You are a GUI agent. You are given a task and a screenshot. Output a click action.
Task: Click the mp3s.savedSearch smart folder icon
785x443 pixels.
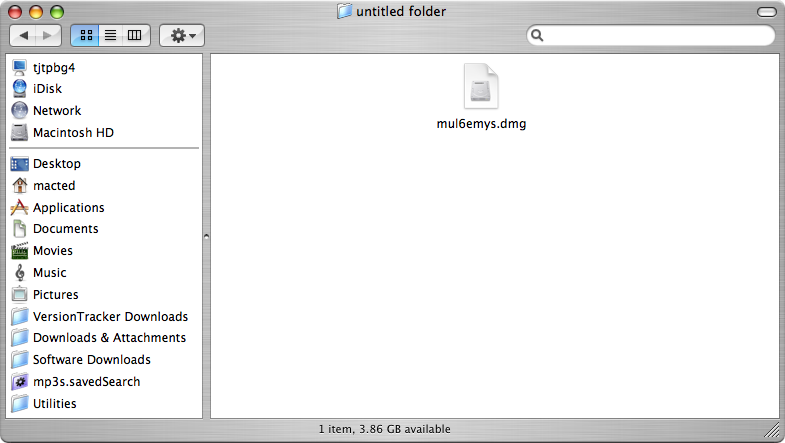coord(19,381)
